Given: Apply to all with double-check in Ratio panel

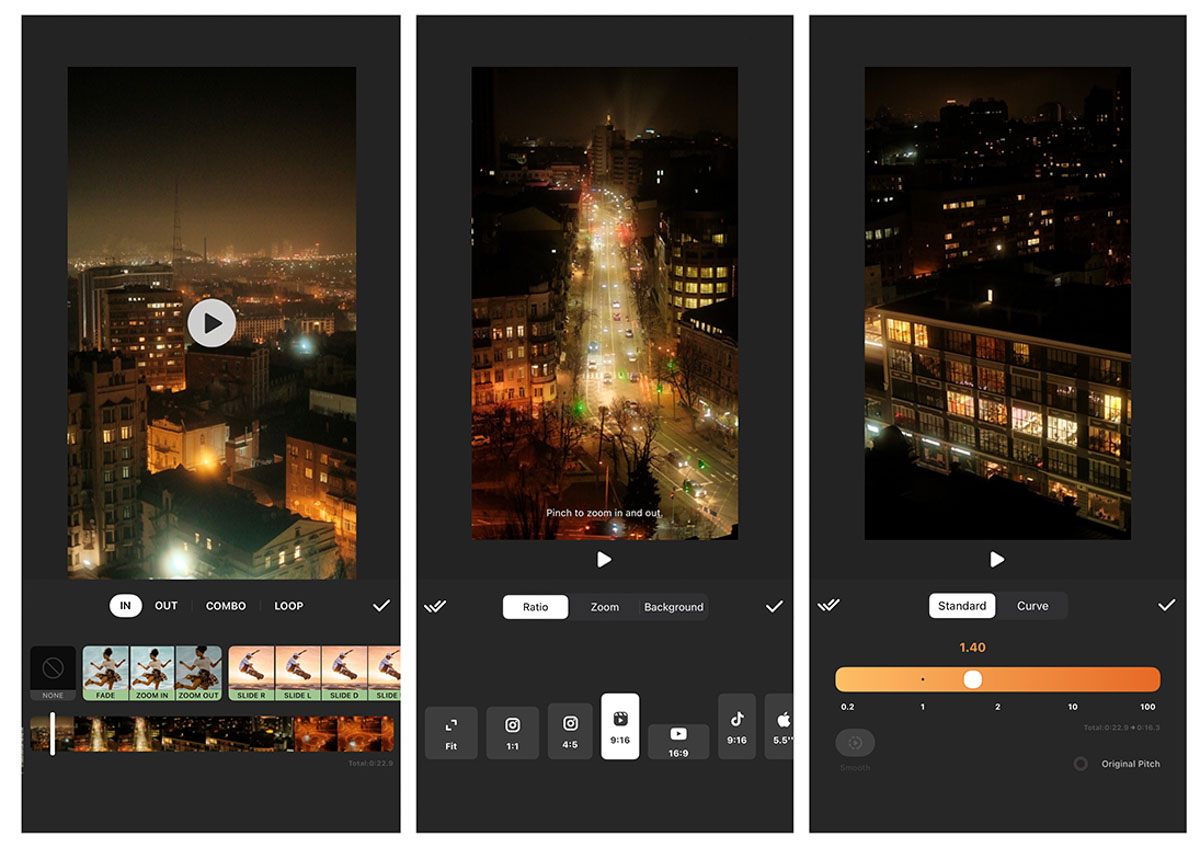Looking at the screenshot, I should pos(434,606).
